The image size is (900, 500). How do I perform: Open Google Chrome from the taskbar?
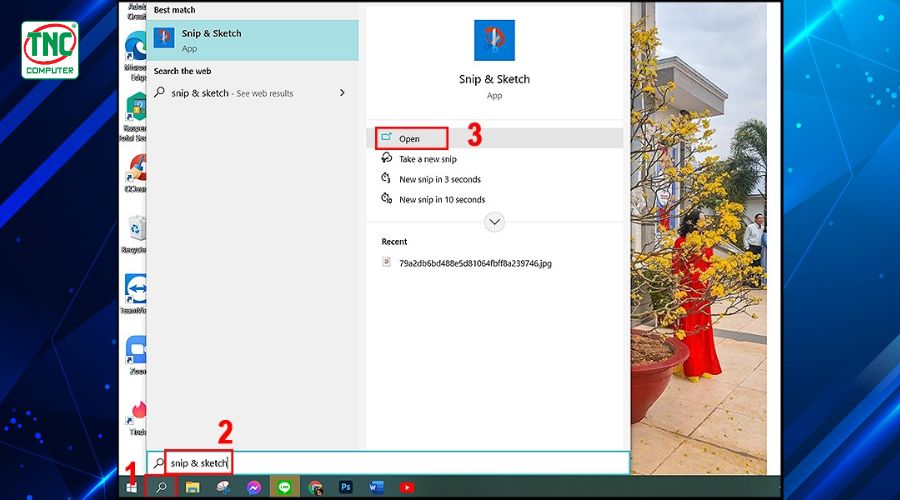[315, 487]
